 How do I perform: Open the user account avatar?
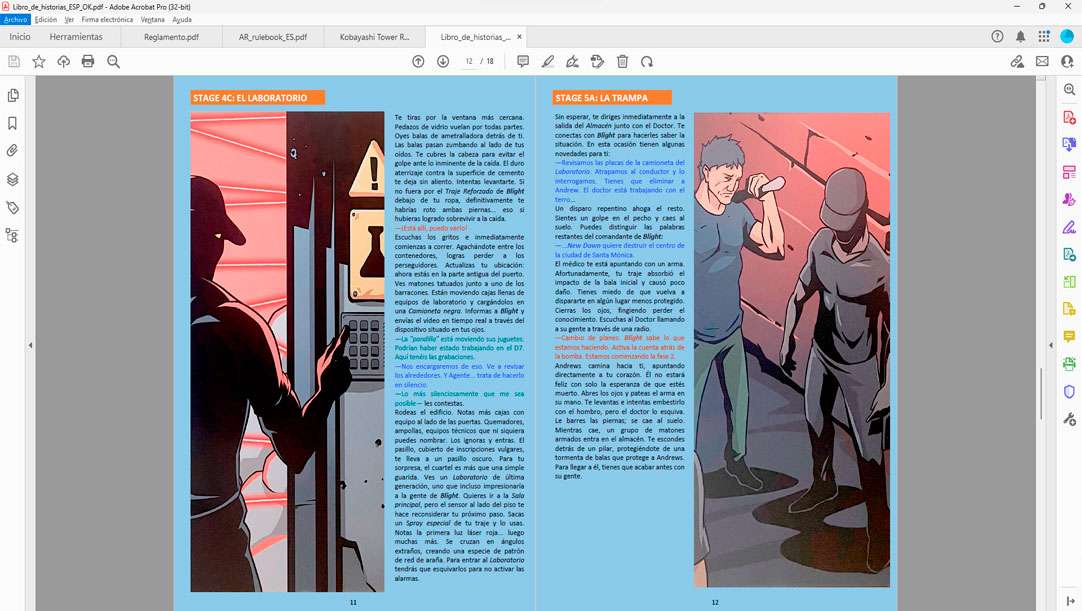coord(1067,37)
